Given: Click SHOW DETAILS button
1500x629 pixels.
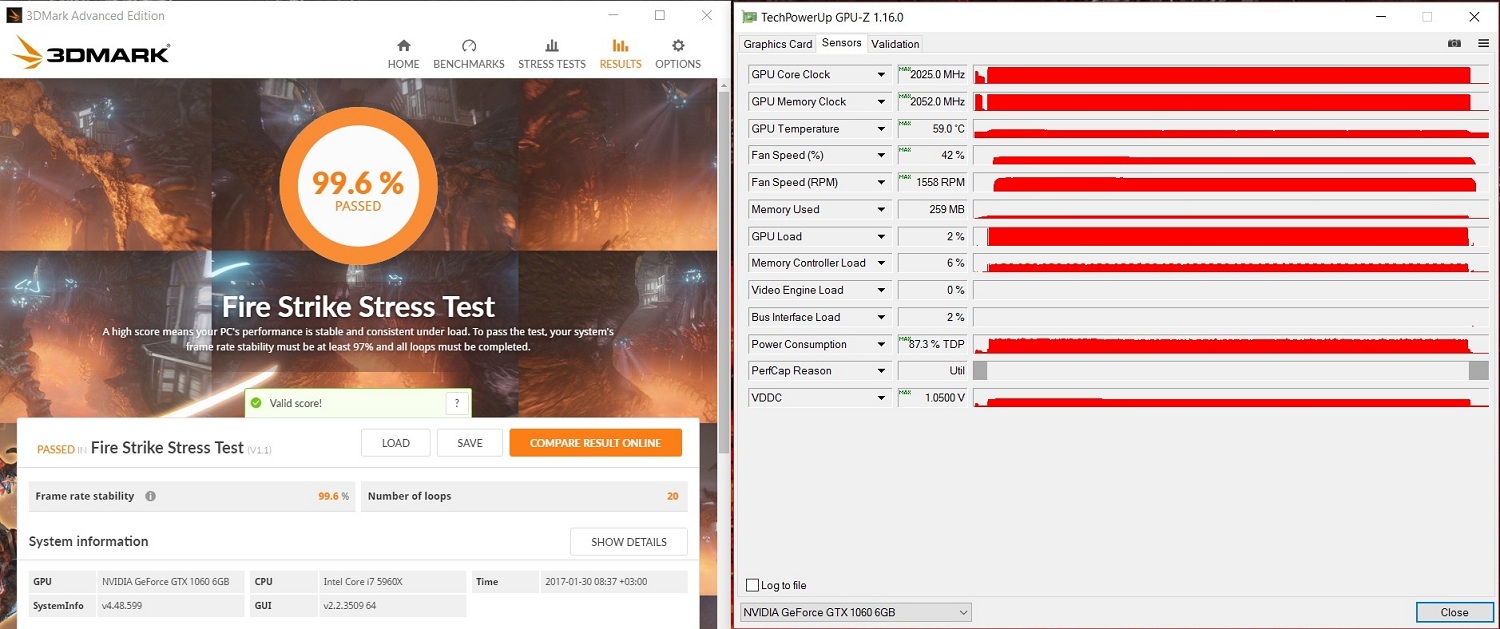Looking at the screenshot, I should click(x=629, y=542).
